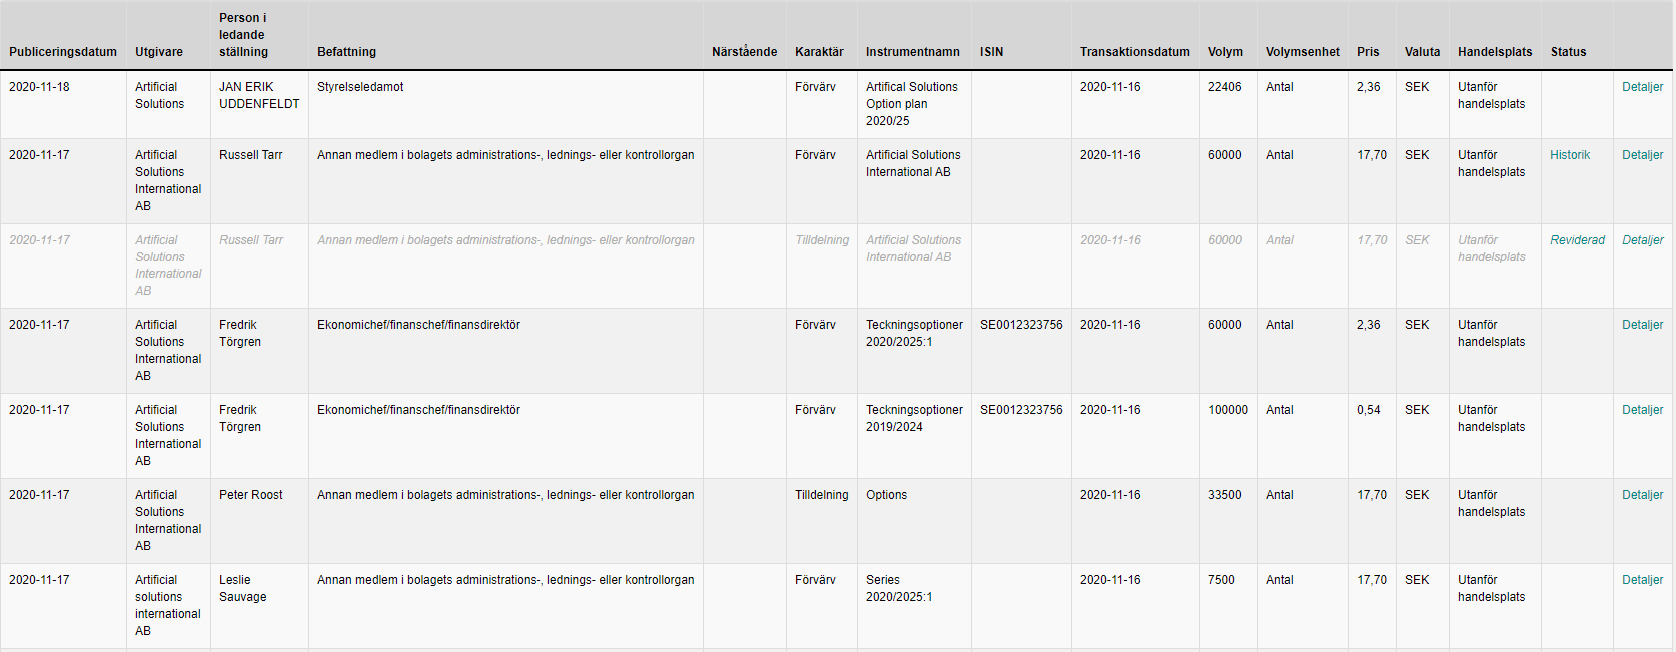Open Detaljer for Teckningsoptioner 2019/2024 row
Image resolution: width=1676 pixels, height=652 pixels.
point(1642,410)
